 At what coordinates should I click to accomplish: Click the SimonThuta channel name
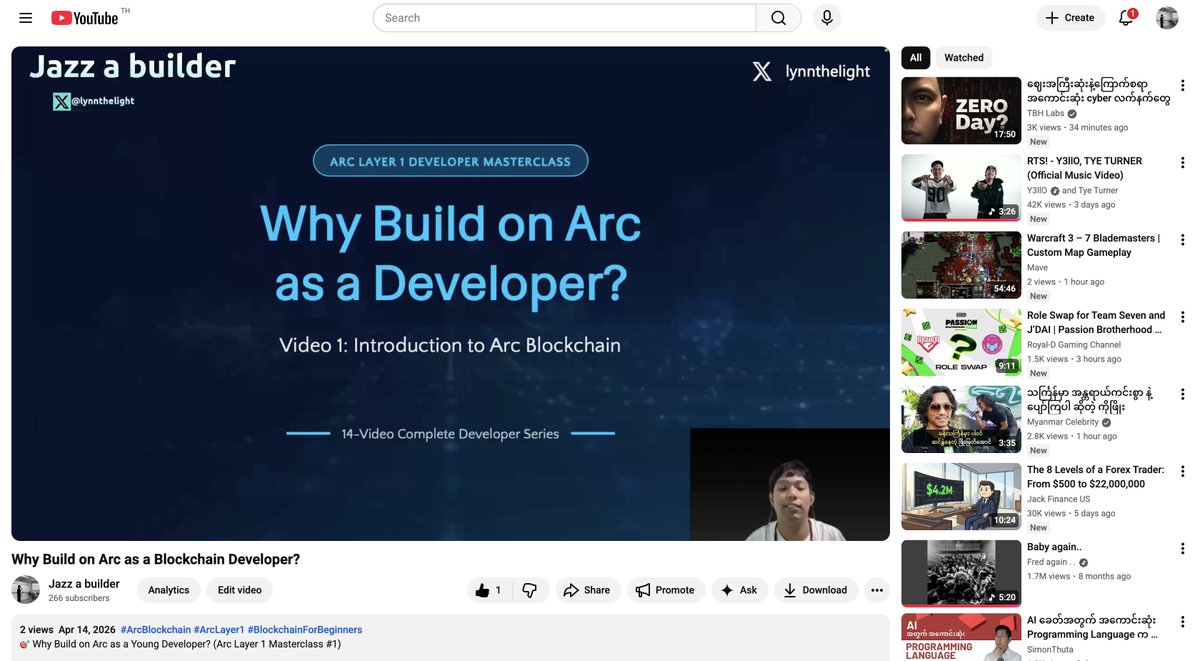(1052, 649)
